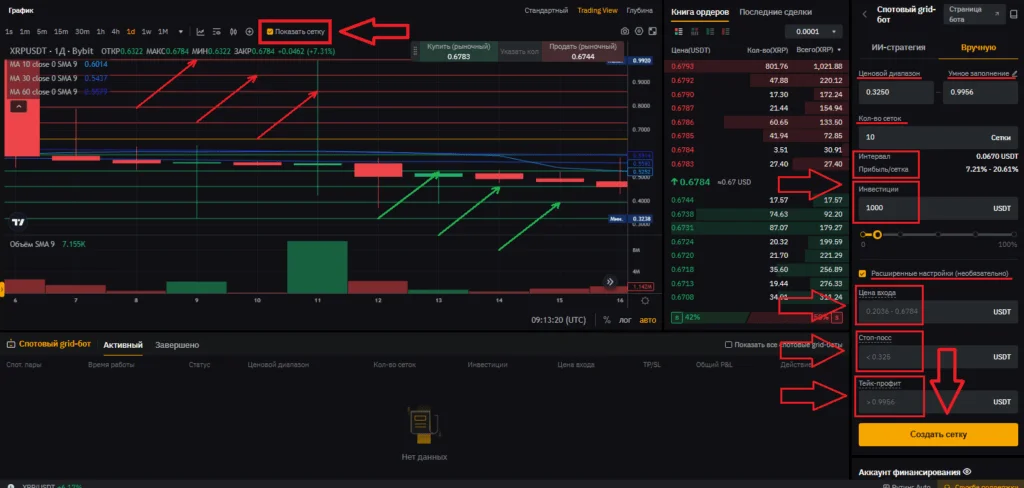
Task: Click Стоп-лосс input field
Action: tap(938, 357)
